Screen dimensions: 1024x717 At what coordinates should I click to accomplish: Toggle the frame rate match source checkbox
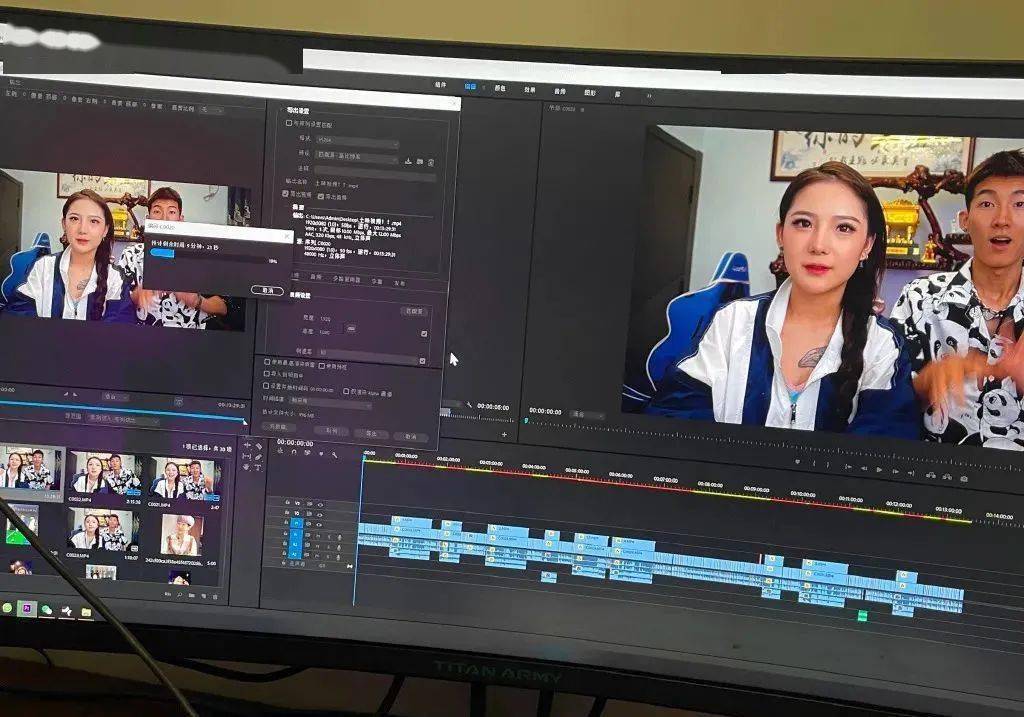[x=423, y=360]
